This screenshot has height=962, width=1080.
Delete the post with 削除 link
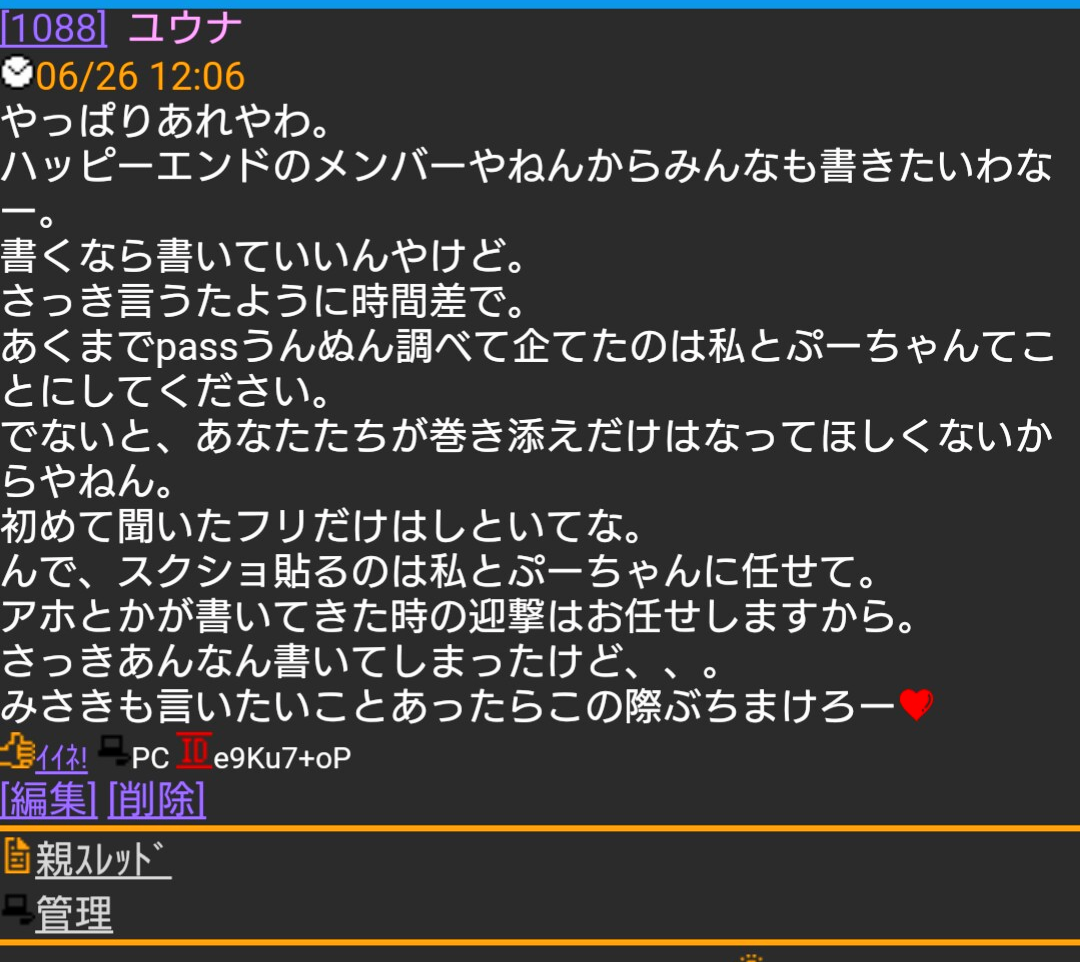[x=157, y=800]
